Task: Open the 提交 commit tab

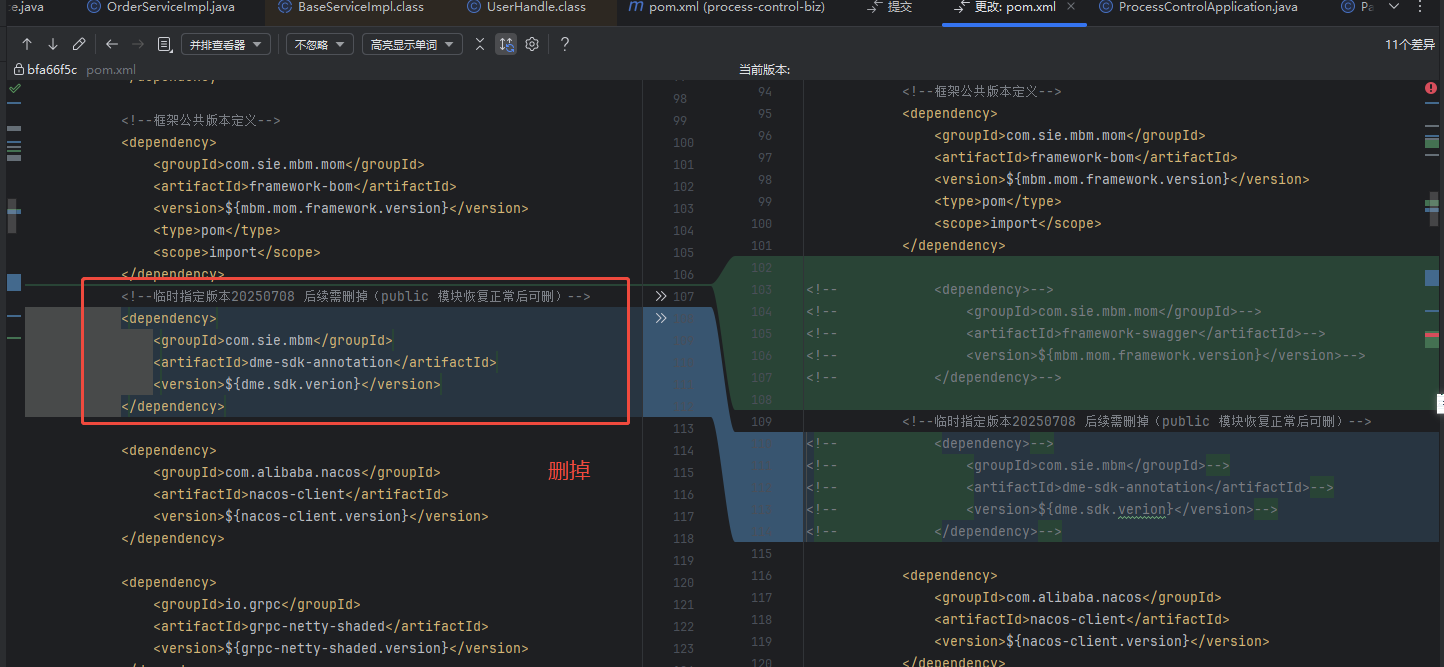Action: 889,7
